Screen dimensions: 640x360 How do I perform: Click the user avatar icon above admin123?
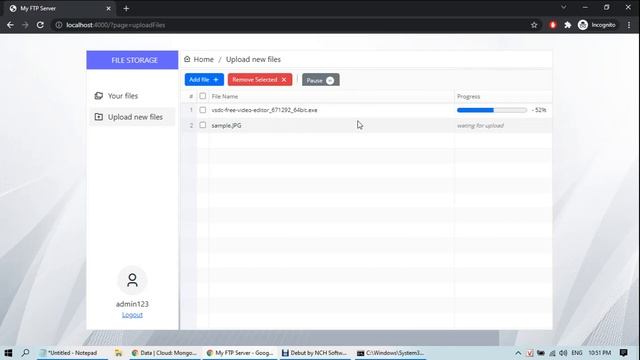pyautogui.click(x=132, y=280)
